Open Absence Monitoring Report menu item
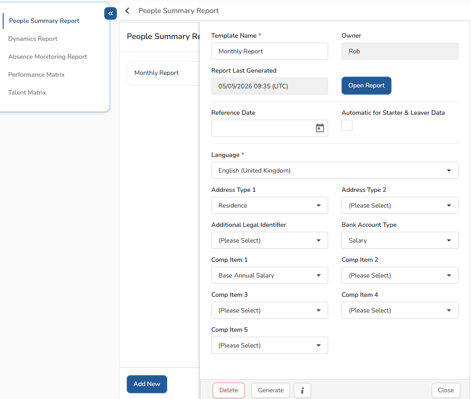Image resolution: width=471 pixels, height=399 pixels. [47, 57]
